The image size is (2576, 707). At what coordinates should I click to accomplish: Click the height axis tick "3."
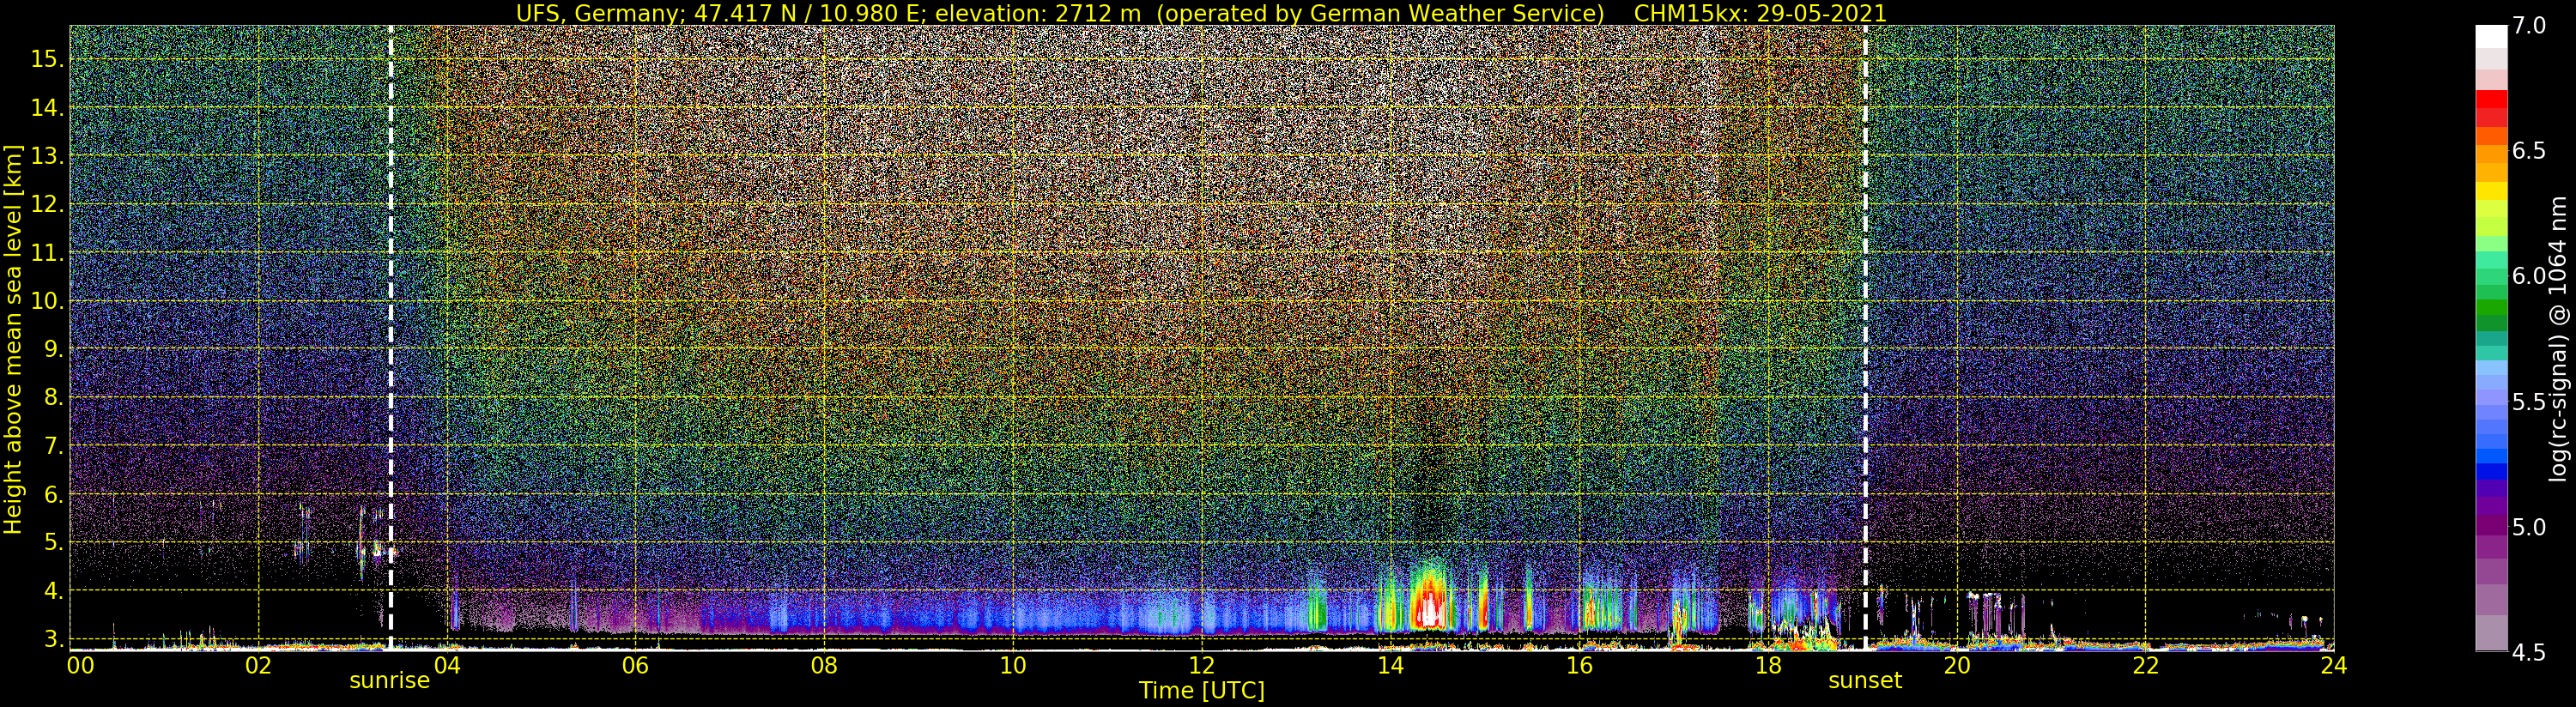coord(52,639)
